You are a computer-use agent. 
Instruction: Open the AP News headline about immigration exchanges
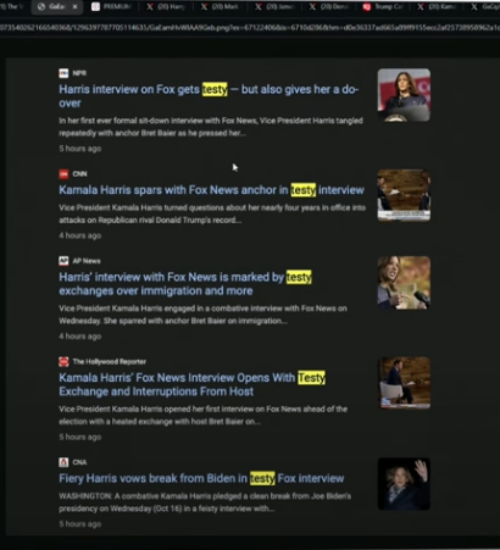185,284
